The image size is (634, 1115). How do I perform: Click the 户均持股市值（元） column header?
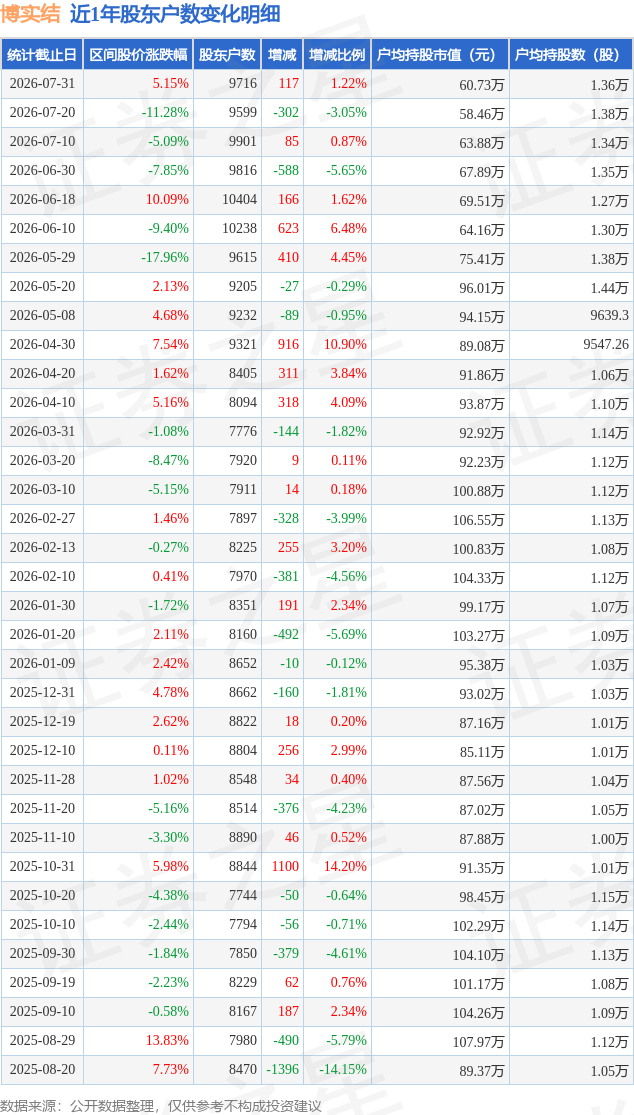click(440, 55)
